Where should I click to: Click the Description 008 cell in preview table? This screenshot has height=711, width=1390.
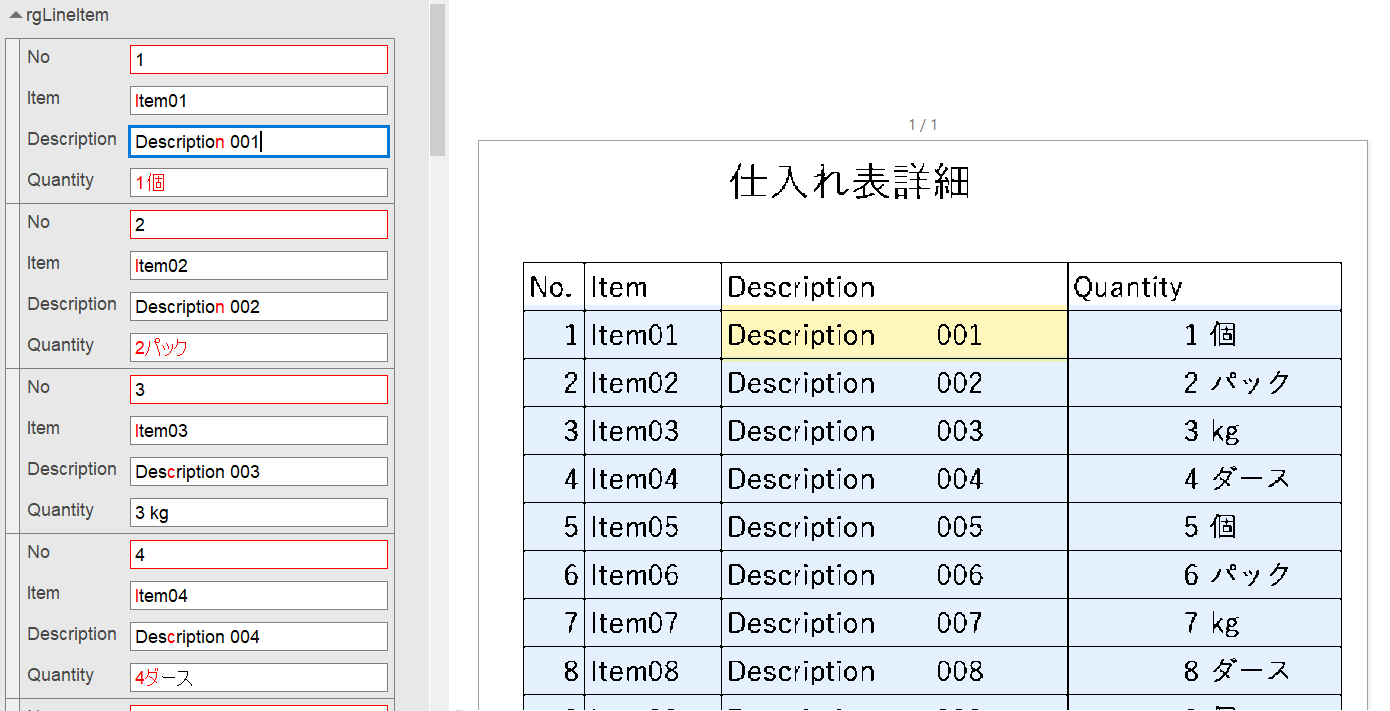point(894,671)
